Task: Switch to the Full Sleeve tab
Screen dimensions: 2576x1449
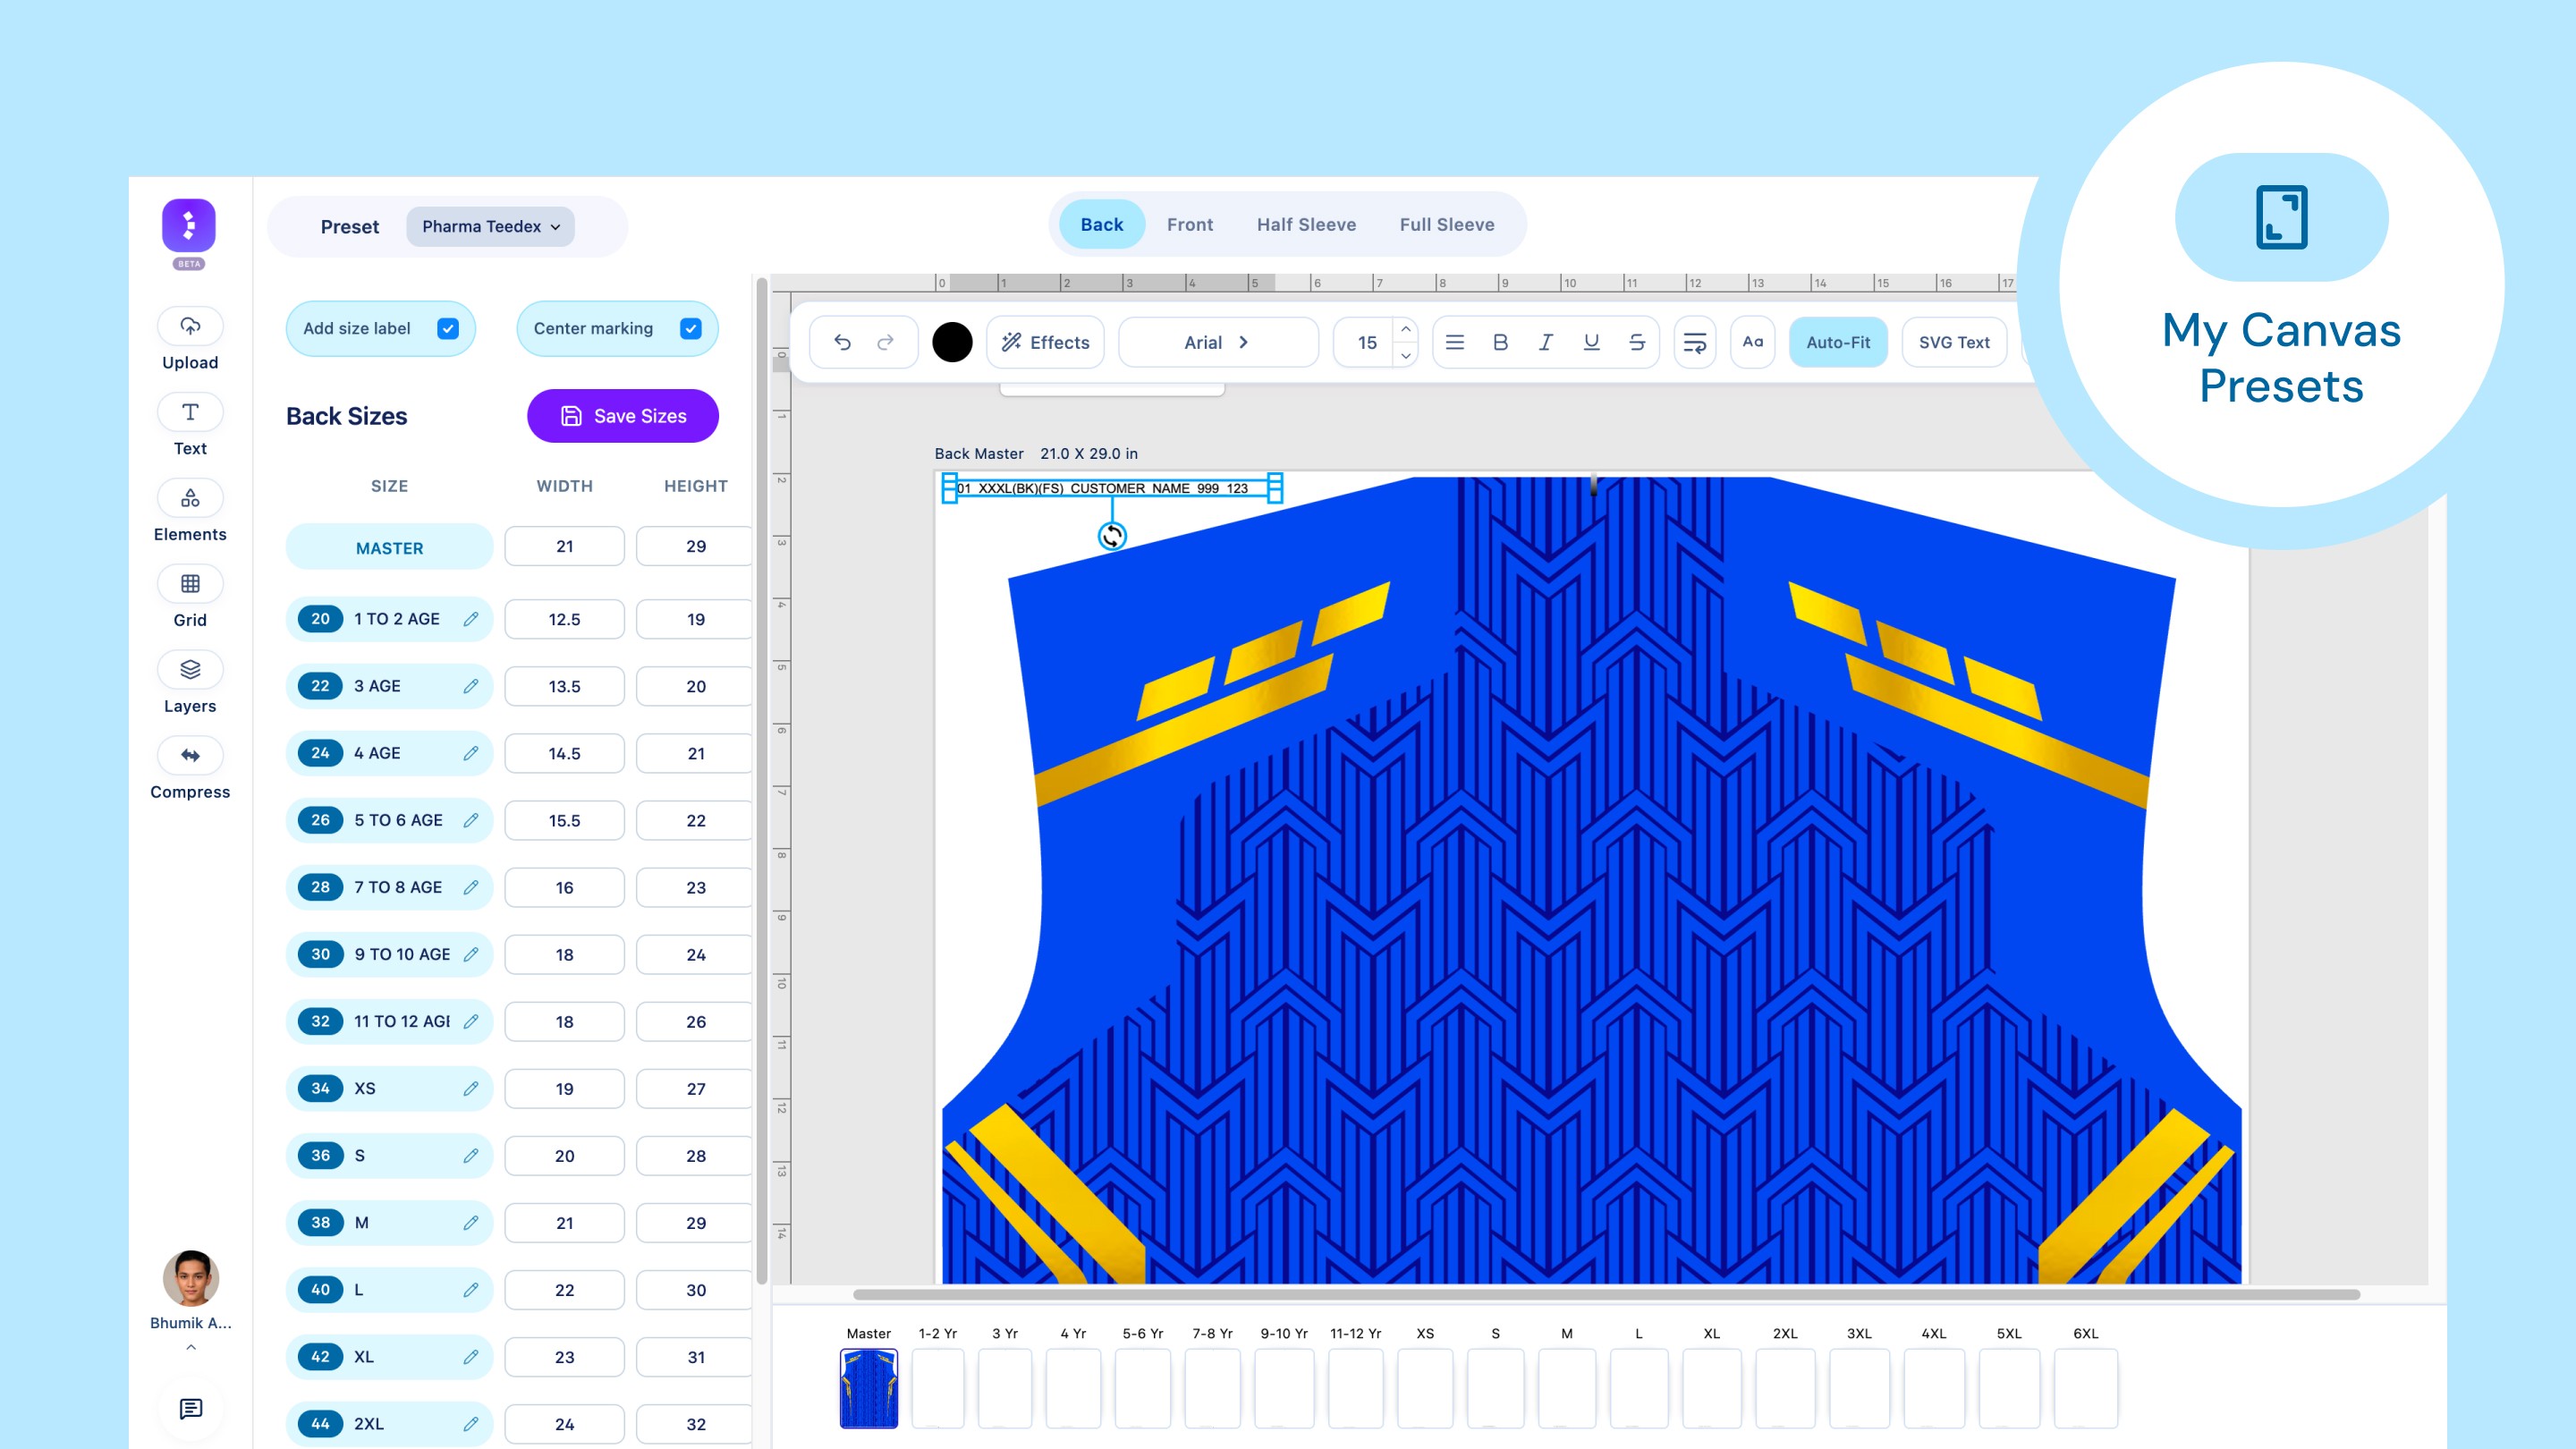Action: (1447, 225)
